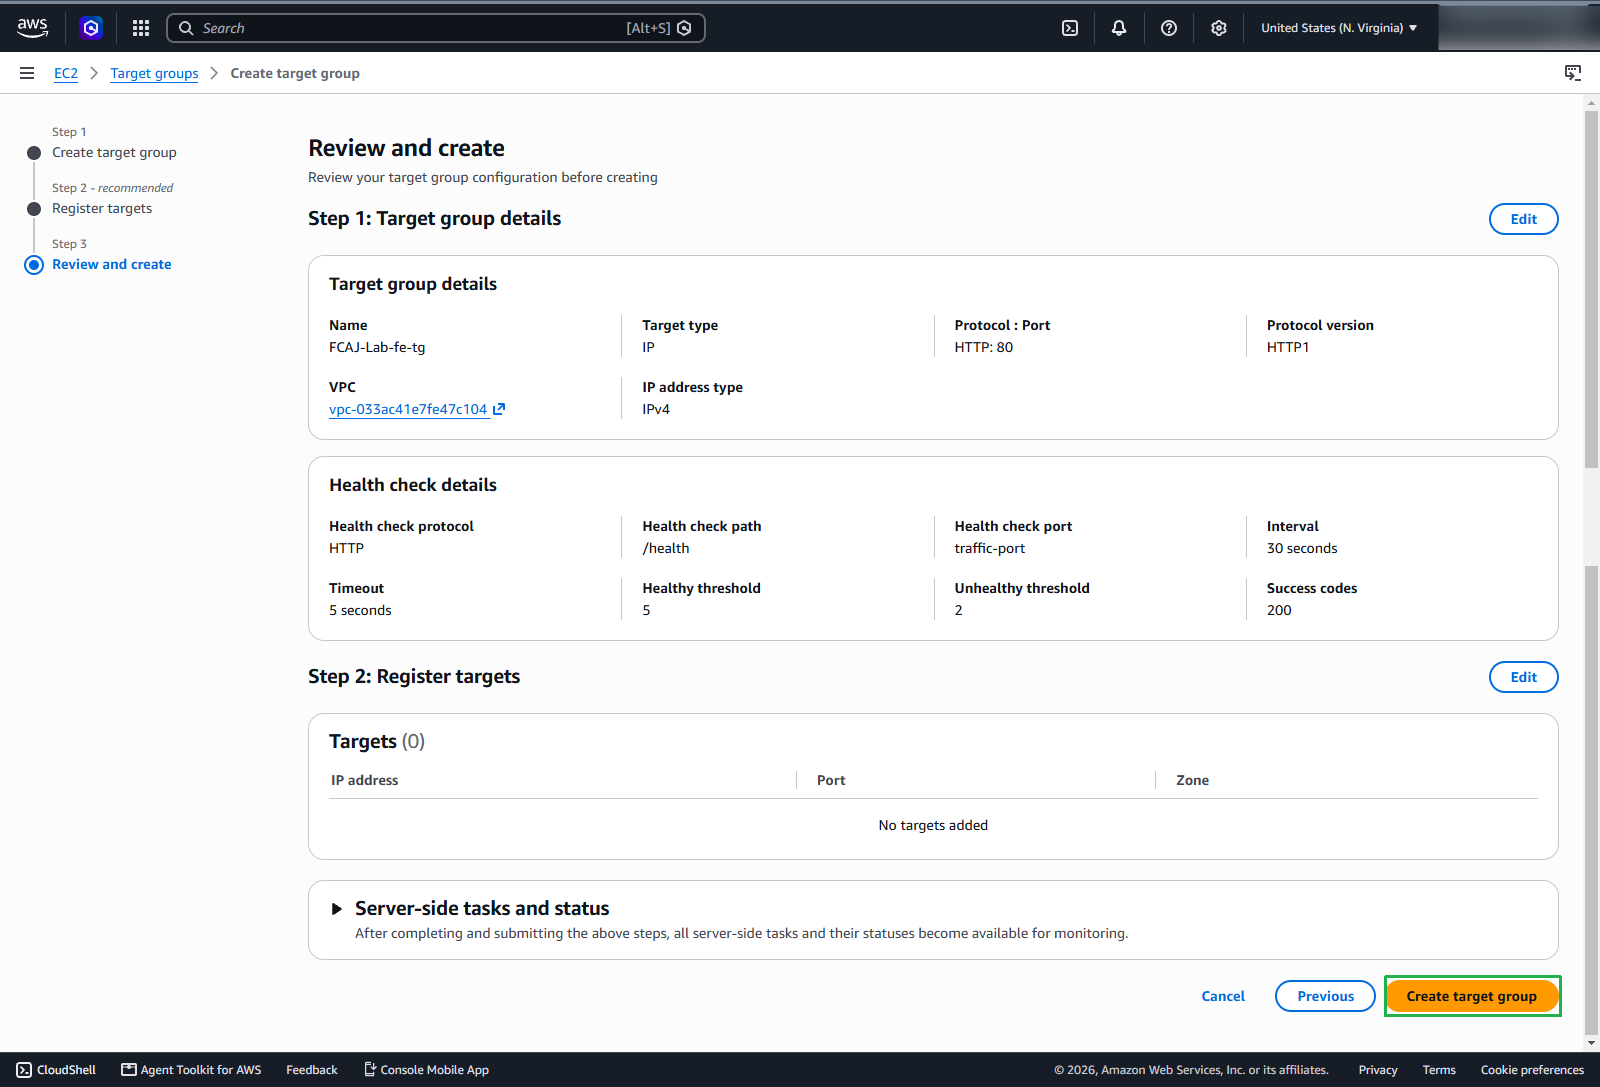Open the services grid menu

pyautogui.click(x=141, y=28)
